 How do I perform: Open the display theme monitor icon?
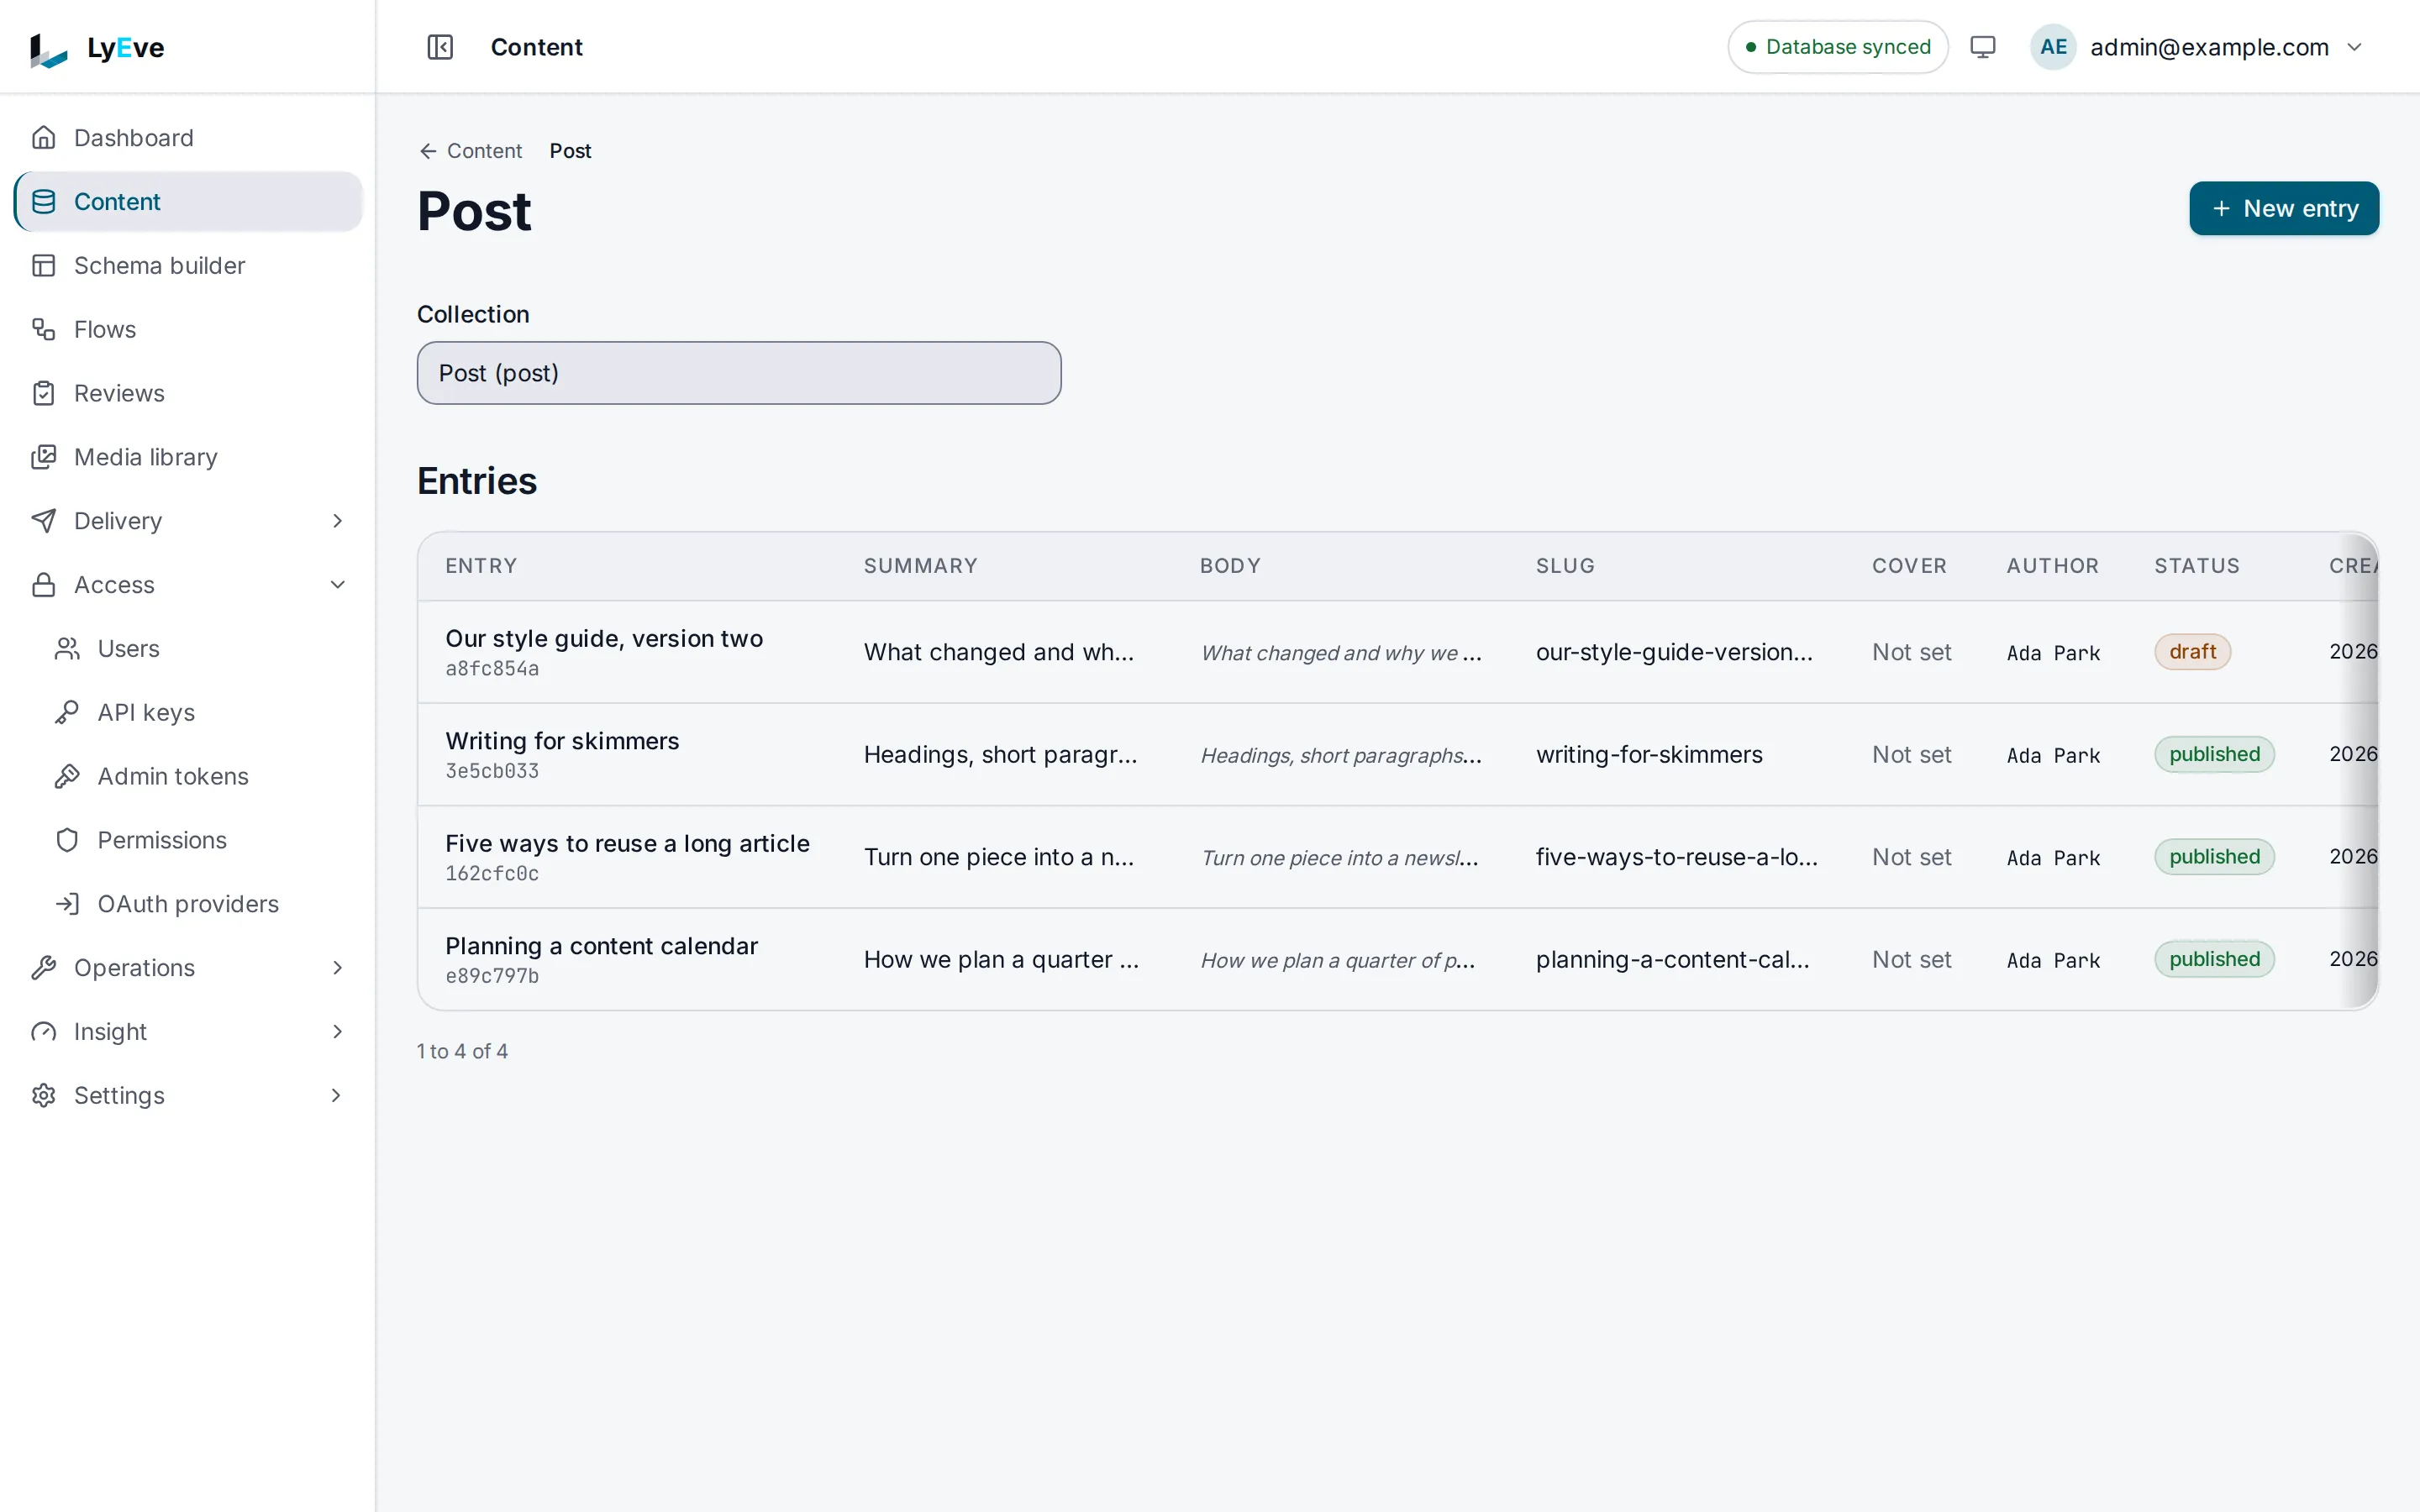[1982, 47]
